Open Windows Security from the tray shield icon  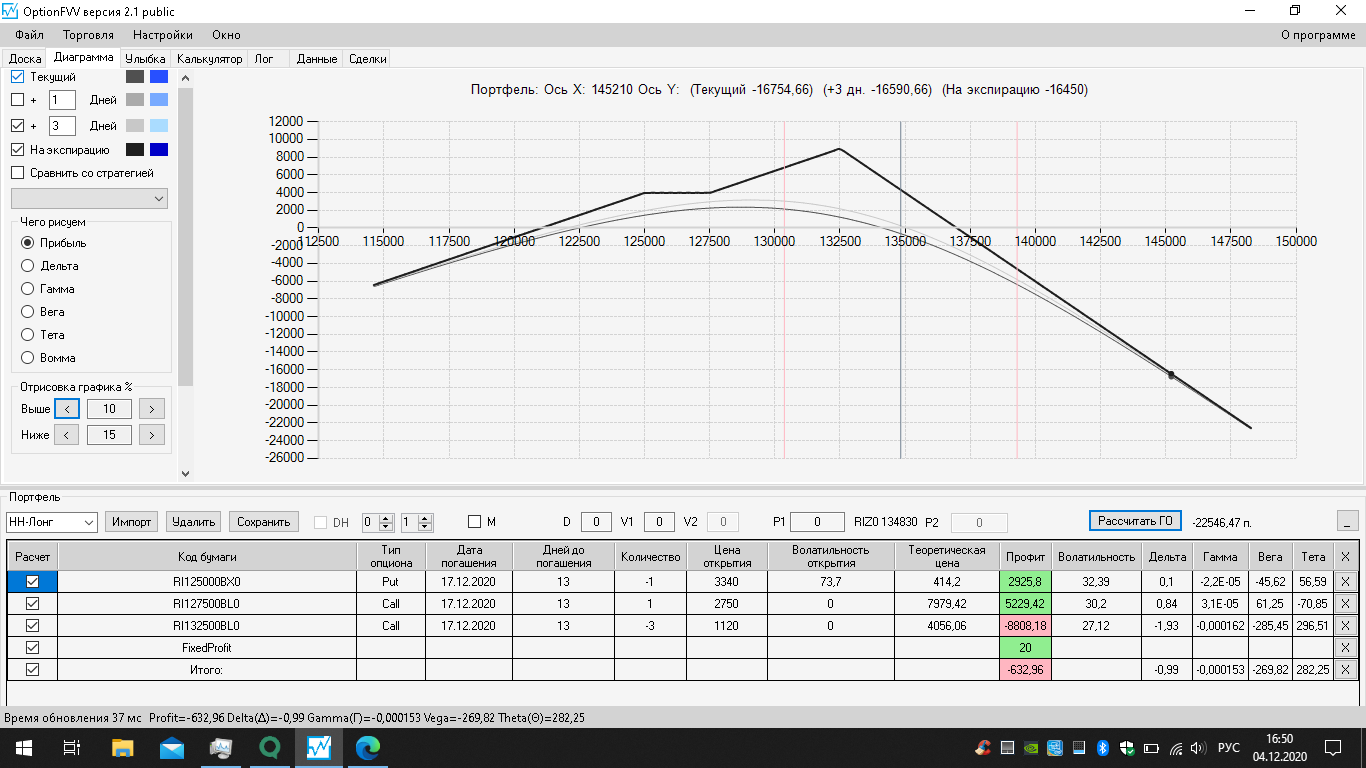tap(1128, 748)
